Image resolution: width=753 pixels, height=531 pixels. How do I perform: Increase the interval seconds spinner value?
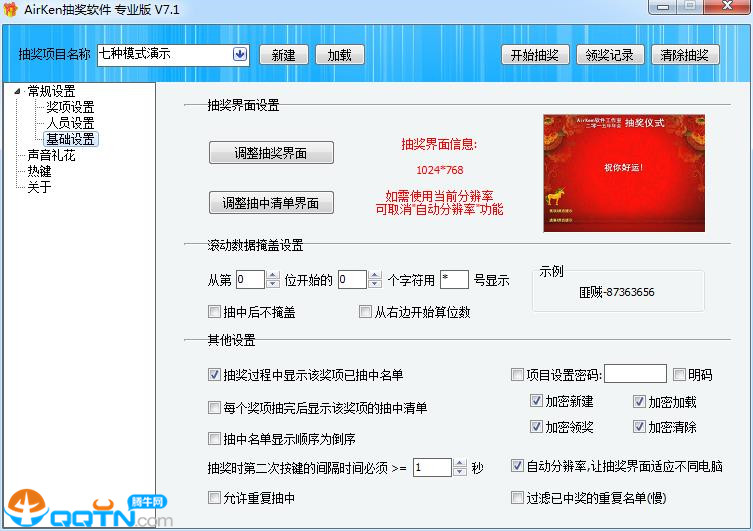click(x=460, y=462)
